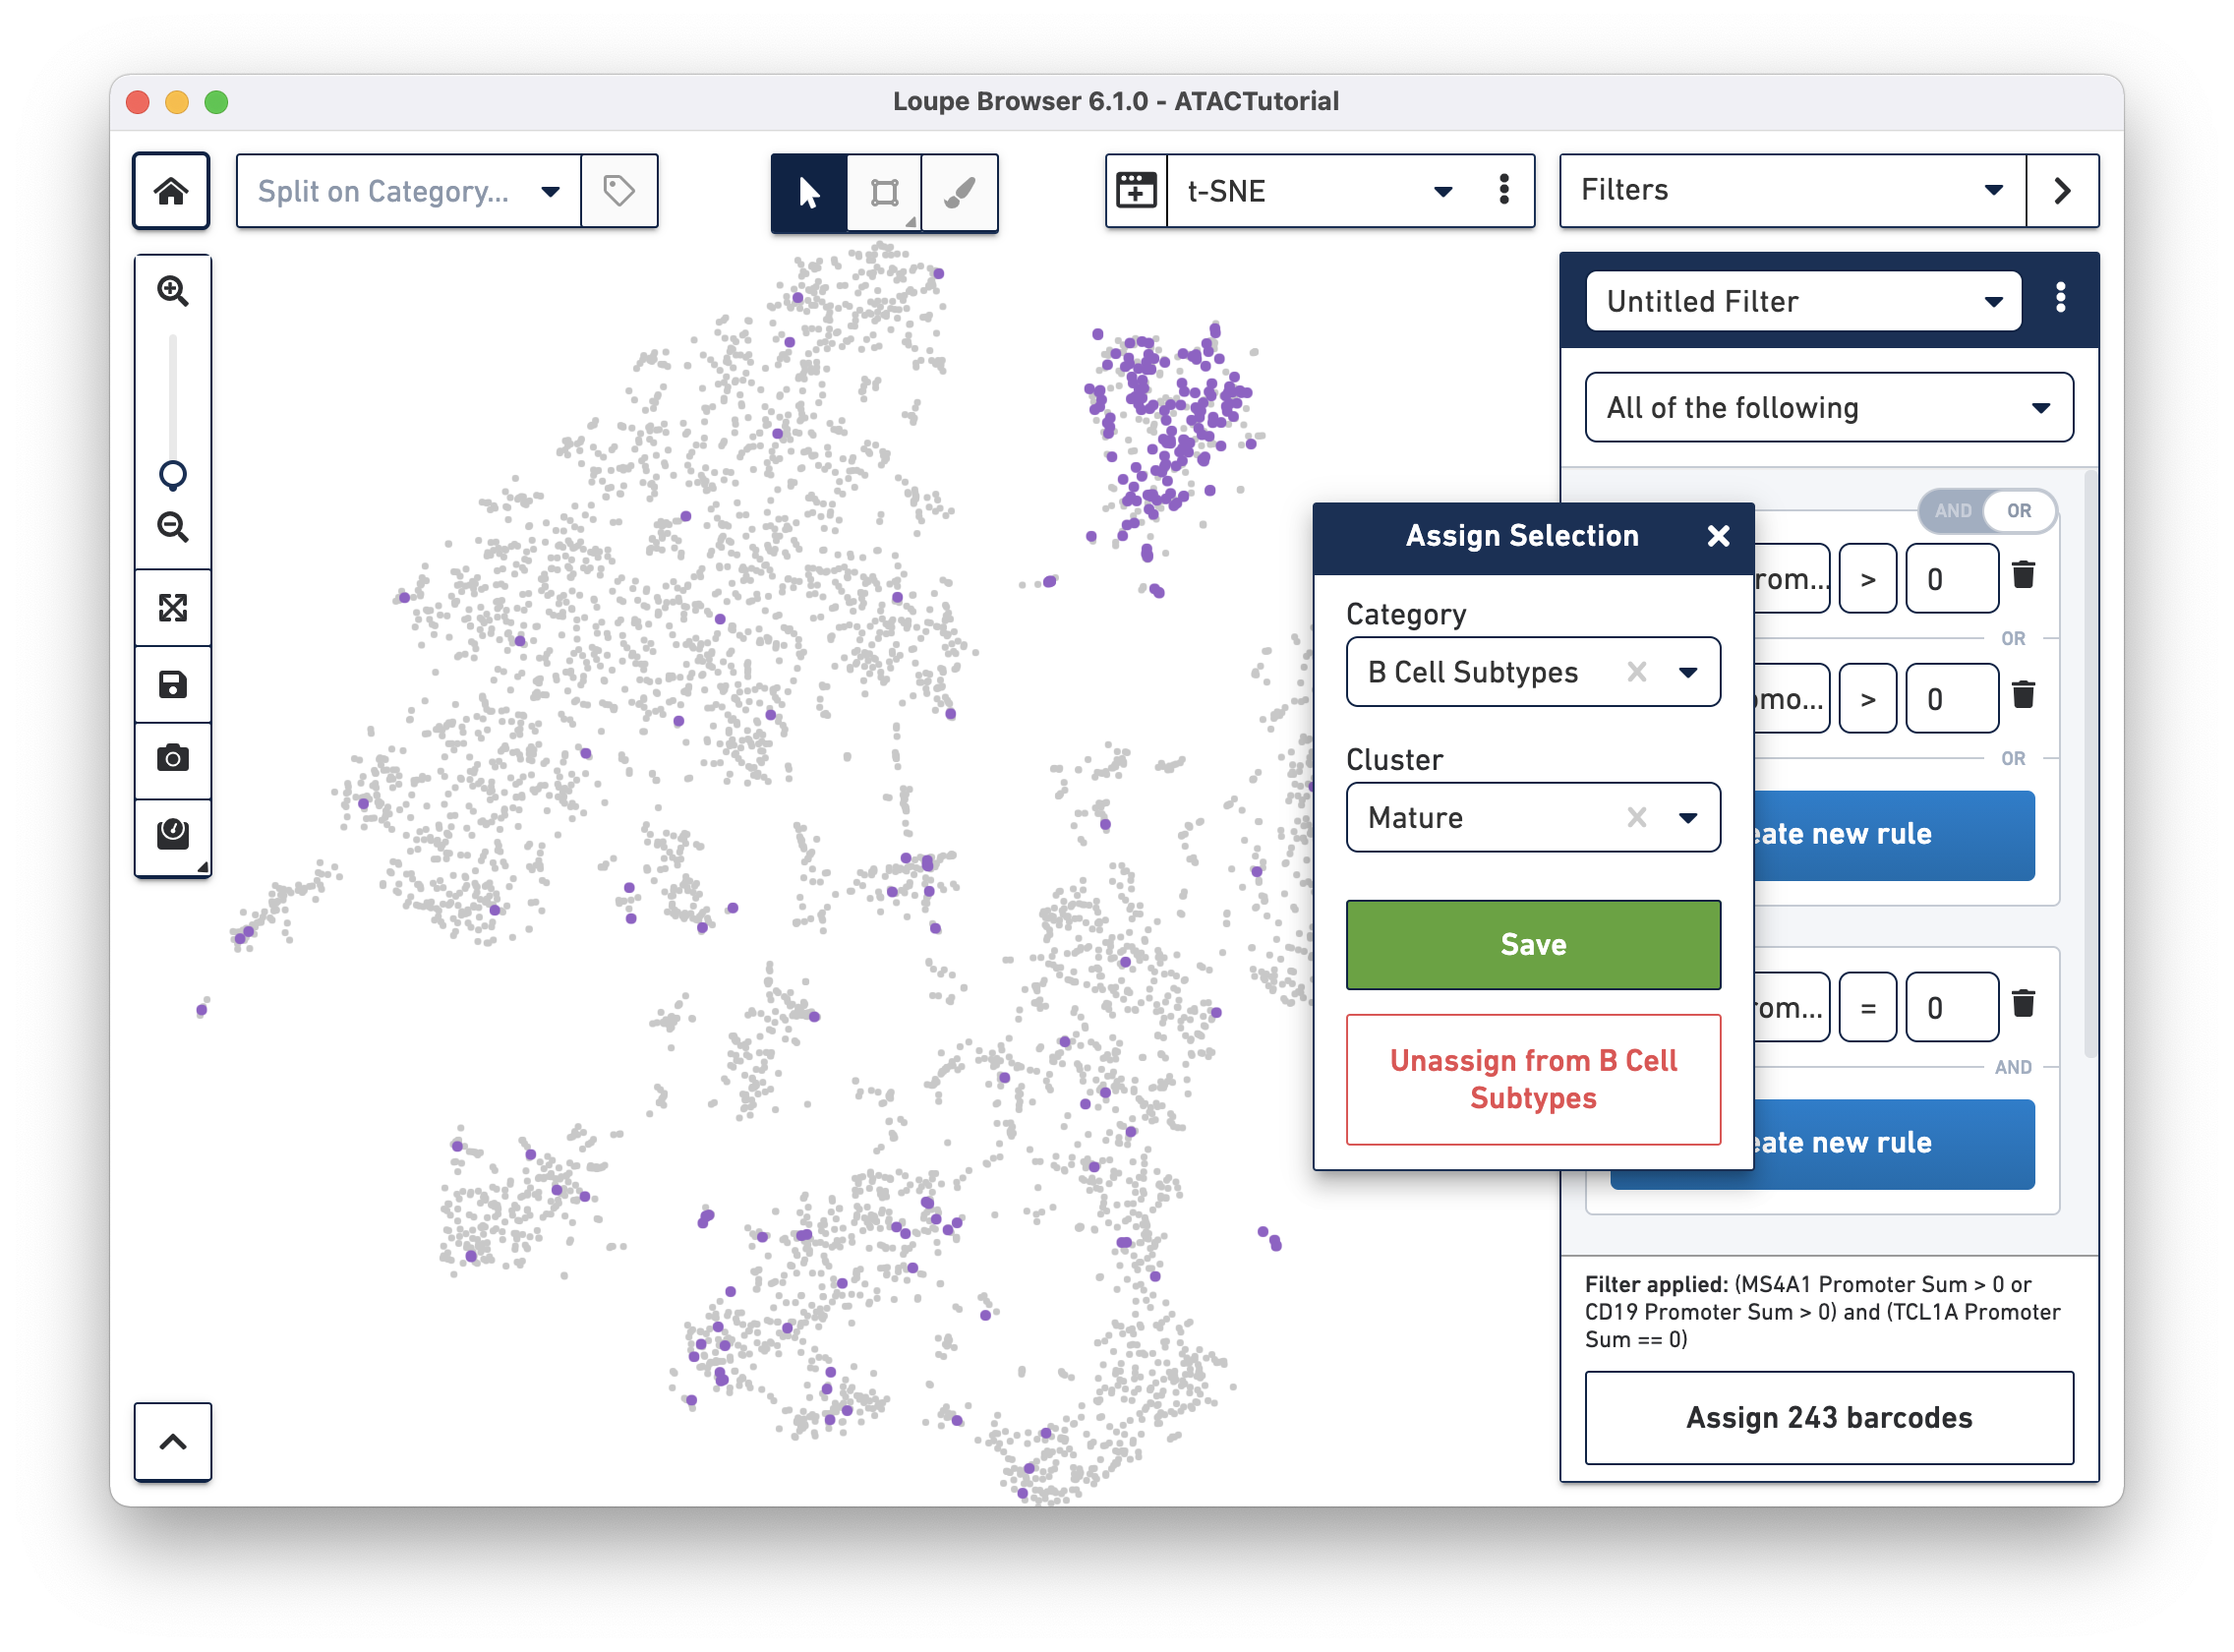
Task: Select the pointer selection tool
Action: pos(809,192)
